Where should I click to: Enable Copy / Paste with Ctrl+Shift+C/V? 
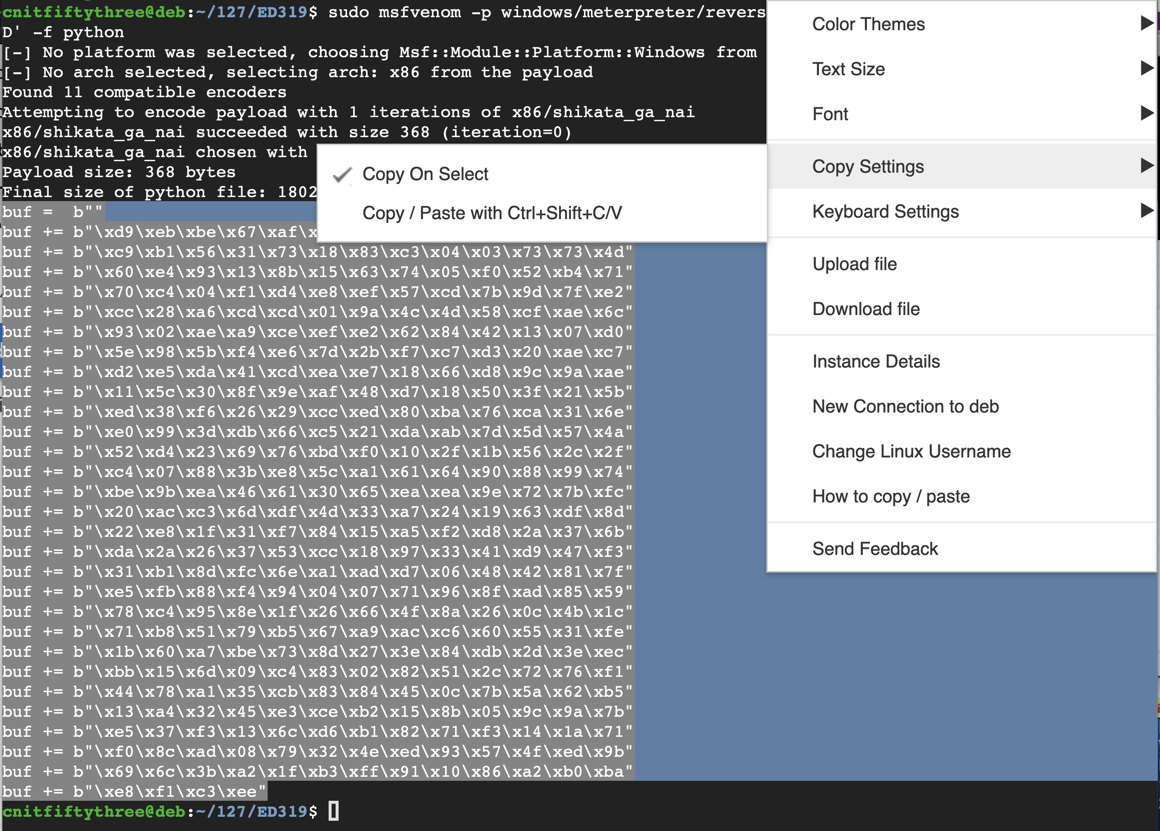click(542, 213)
